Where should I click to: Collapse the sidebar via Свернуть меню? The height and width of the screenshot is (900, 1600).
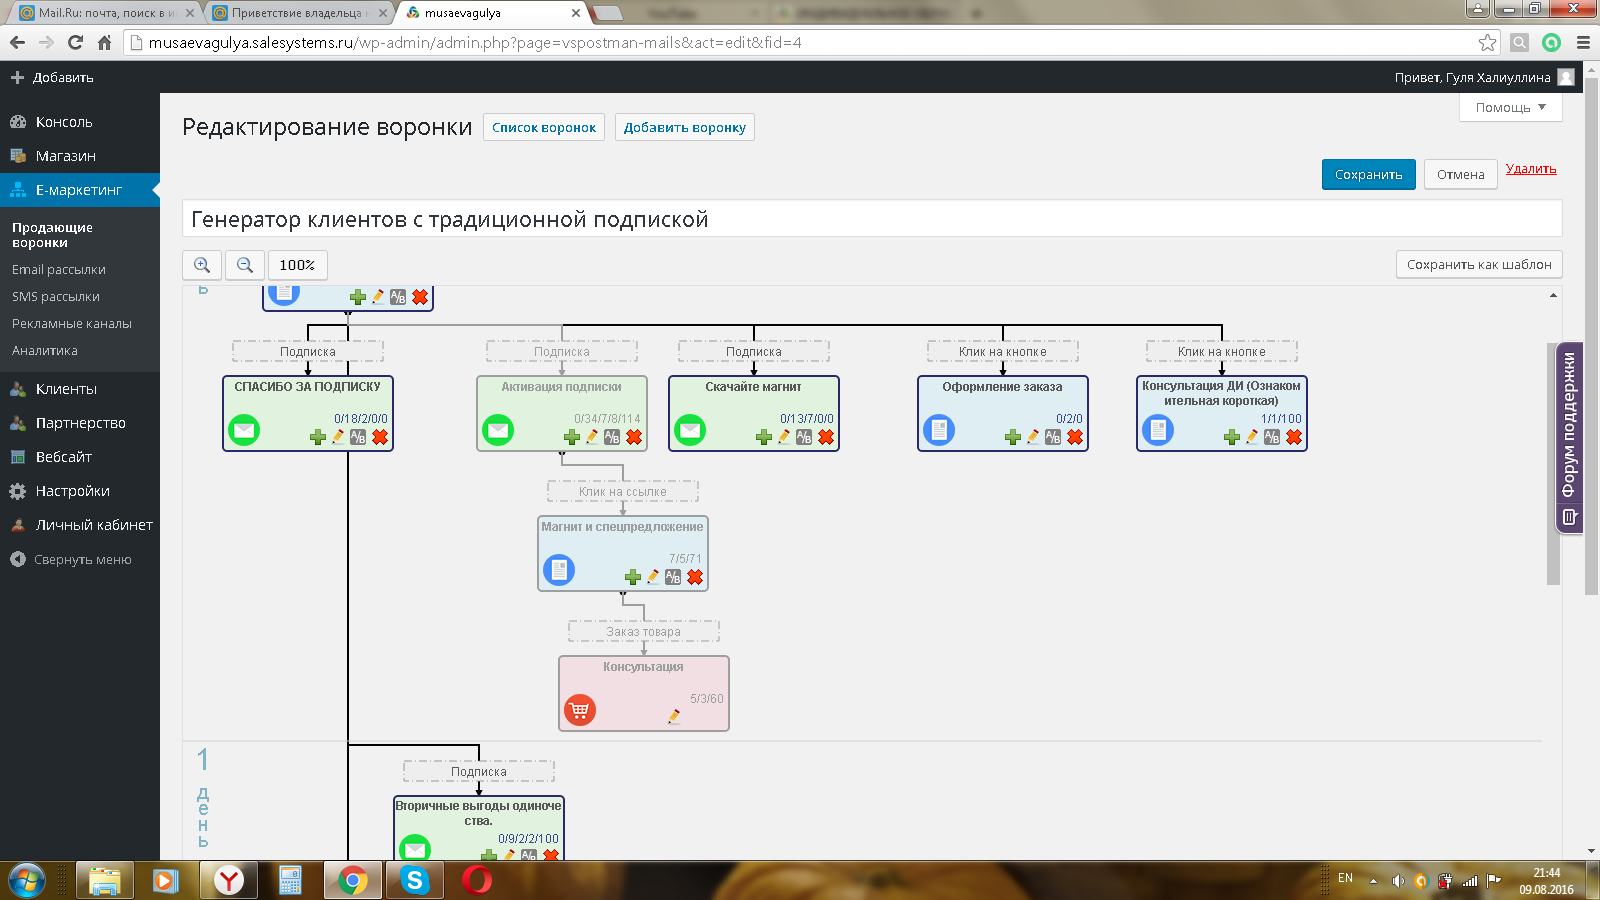click(x=82, y=560)
